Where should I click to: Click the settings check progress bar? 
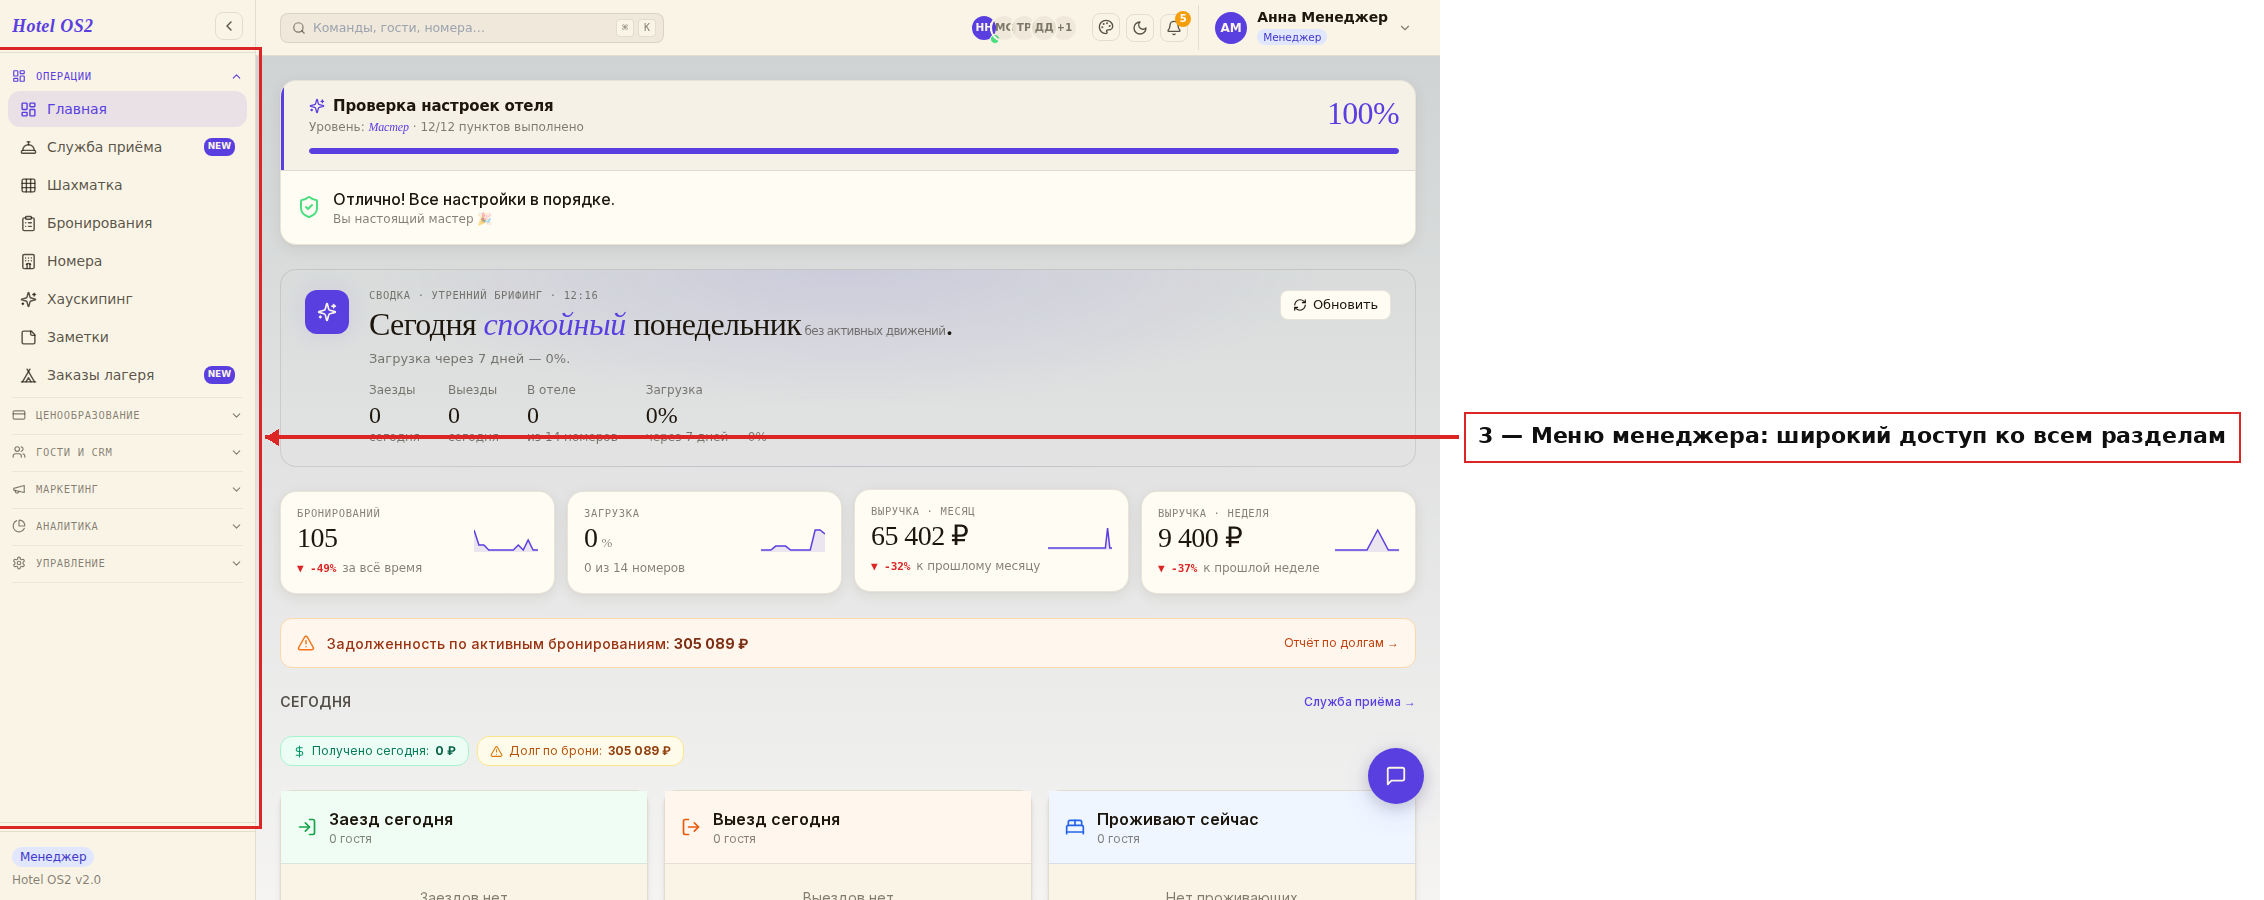(x=854, y=151)
